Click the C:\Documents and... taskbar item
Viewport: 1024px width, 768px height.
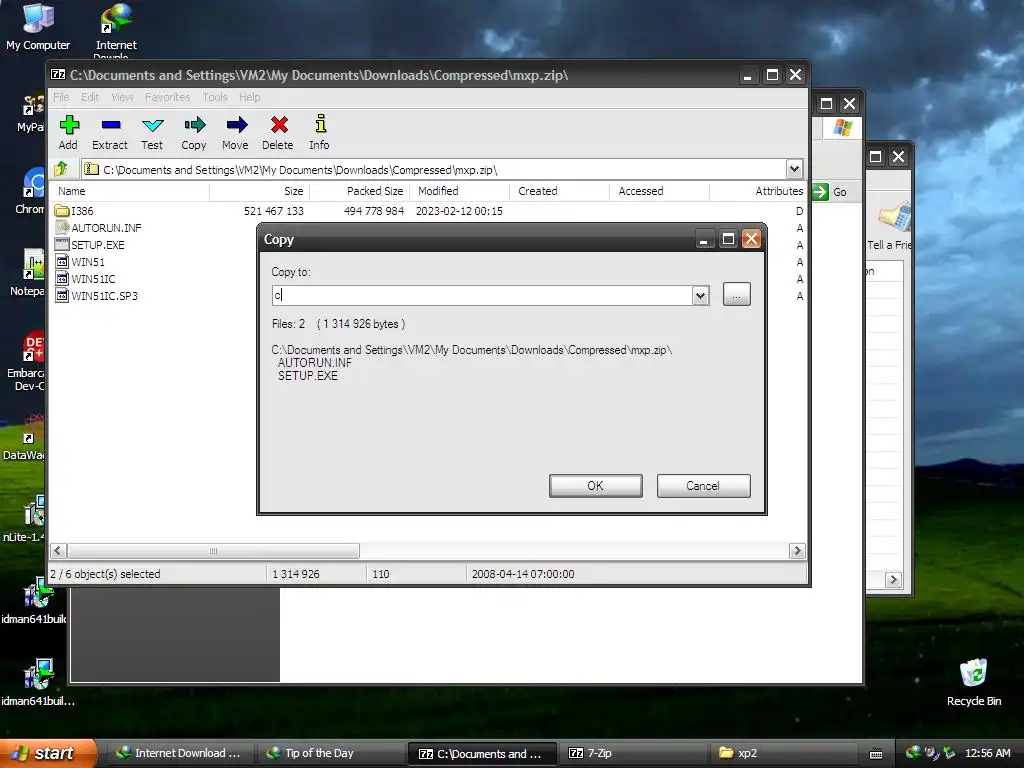[x=483, y=754]
